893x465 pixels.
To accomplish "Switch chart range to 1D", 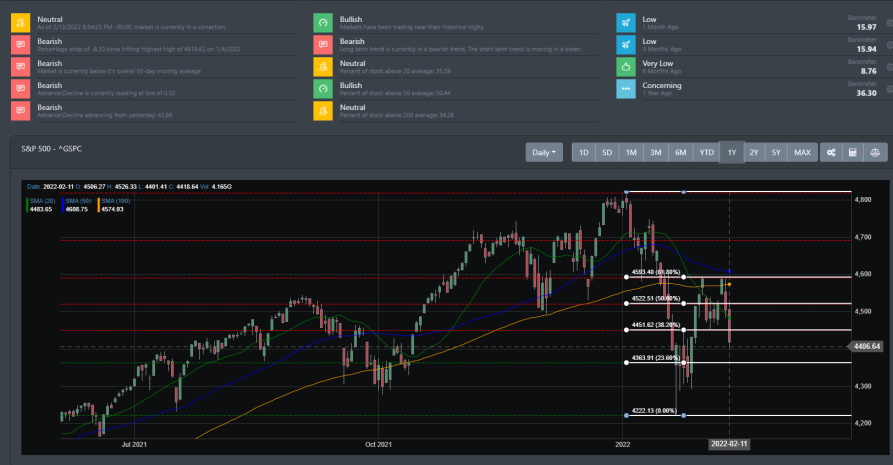I will (x=583, y=152).
